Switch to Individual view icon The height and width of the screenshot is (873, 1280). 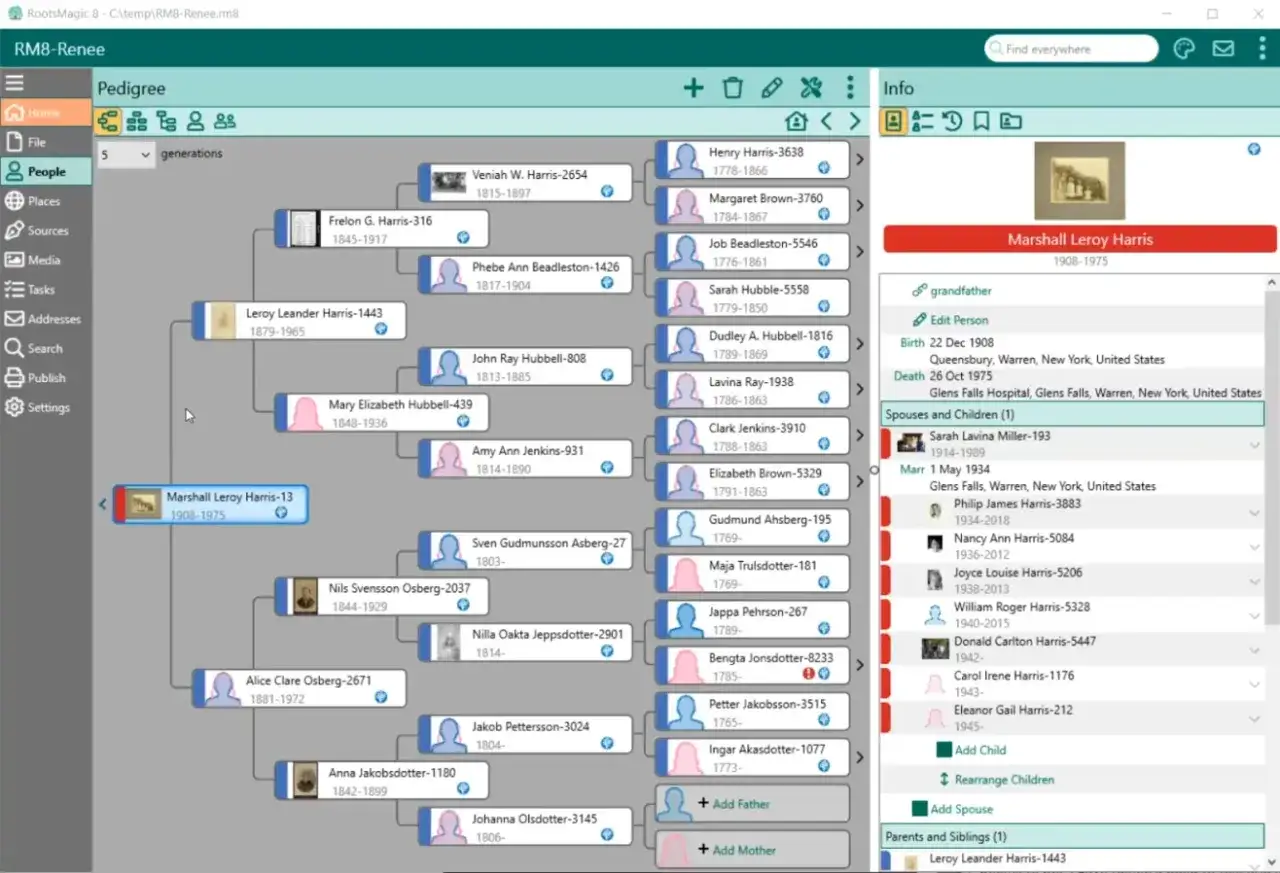(x=195, y=121)
